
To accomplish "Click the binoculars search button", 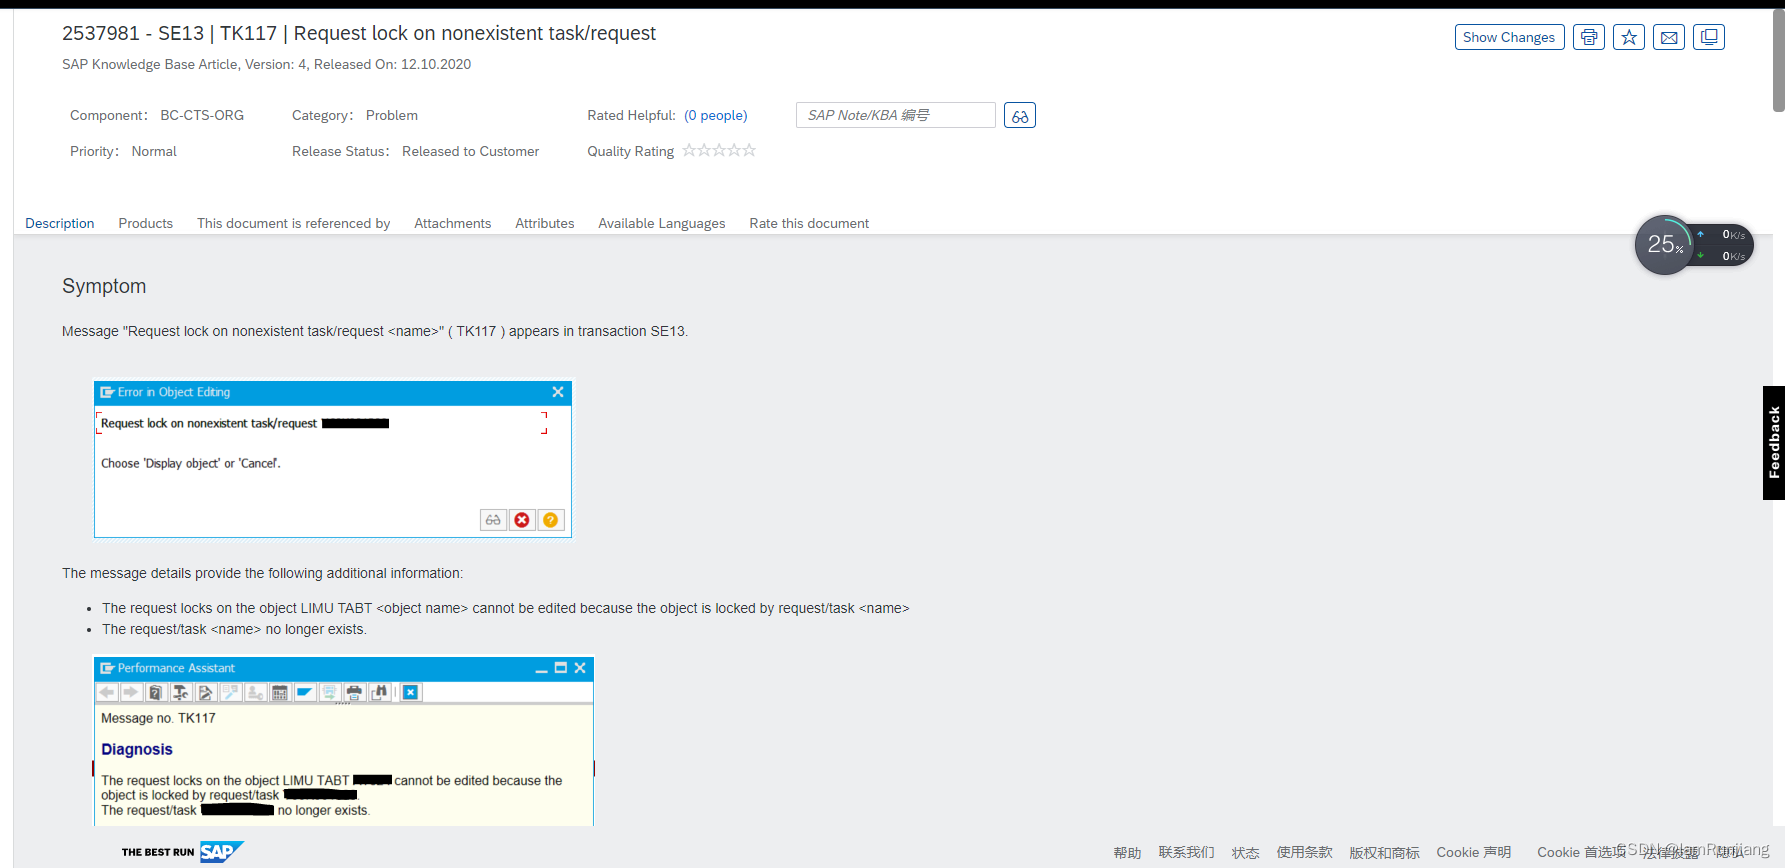I will coord(1020,116).
